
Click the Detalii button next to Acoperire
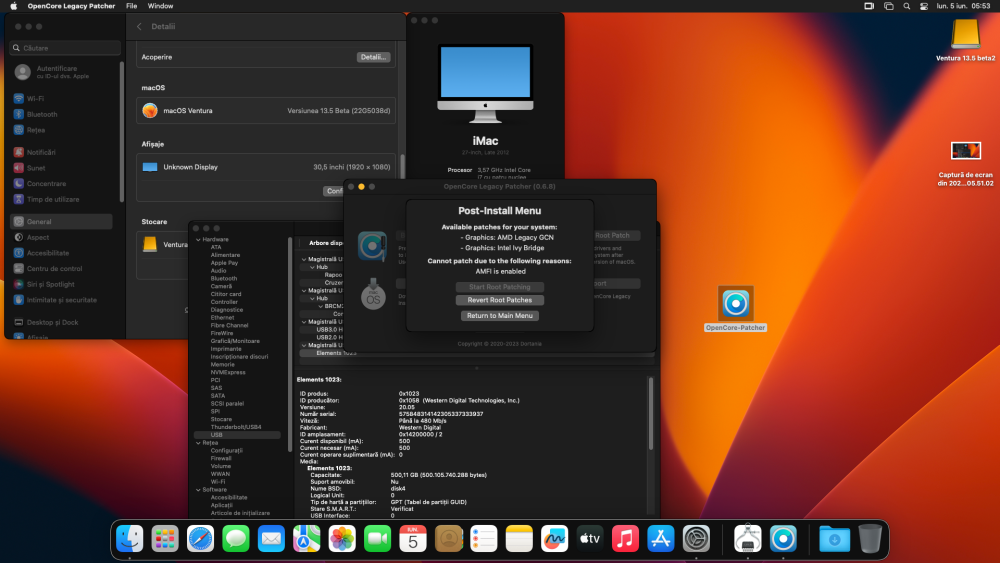(373, 57)
